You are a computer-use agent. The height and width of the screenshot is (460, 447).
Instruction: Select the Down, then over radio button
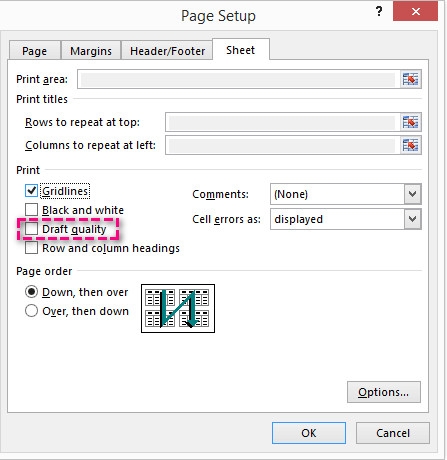(31, 292)
